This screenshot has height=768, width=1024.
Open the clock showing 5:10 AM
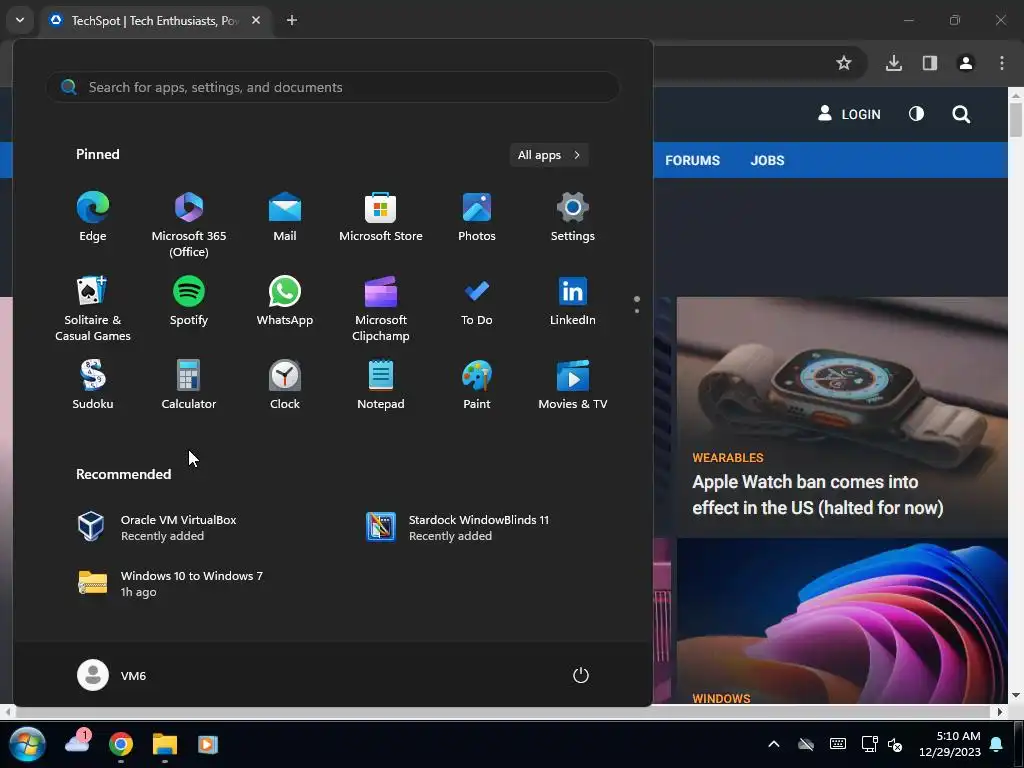950,744
